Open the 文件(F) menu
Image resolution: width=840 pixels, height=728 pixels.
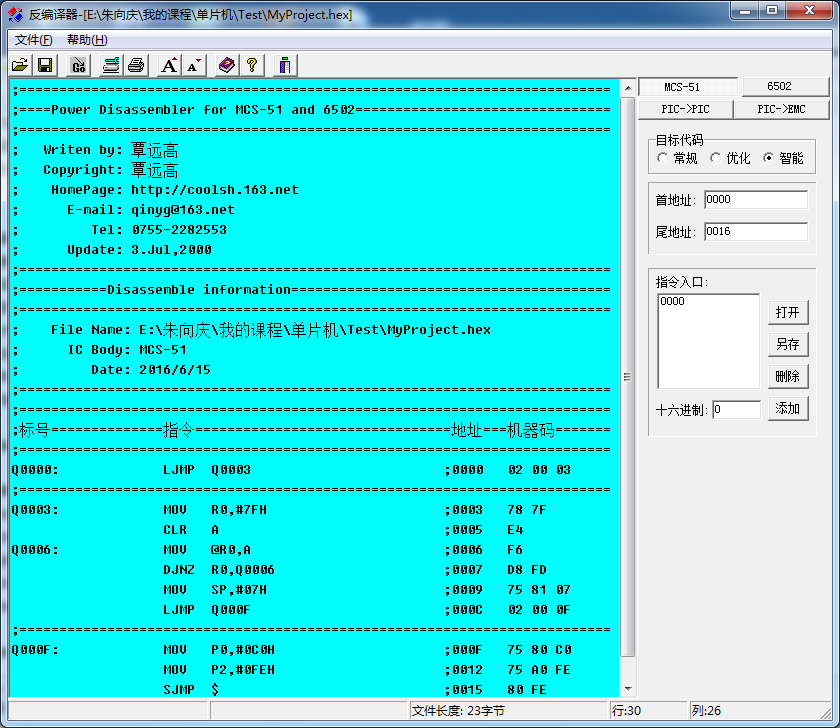pos(34,40)
